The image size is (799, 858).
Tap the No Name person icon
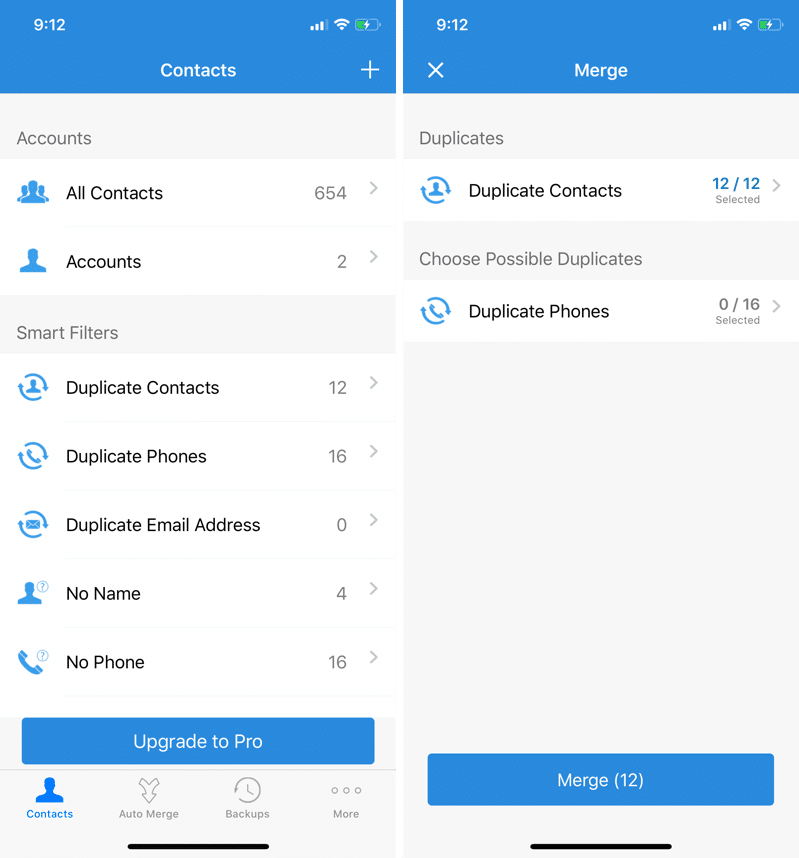tap(33, 593)
